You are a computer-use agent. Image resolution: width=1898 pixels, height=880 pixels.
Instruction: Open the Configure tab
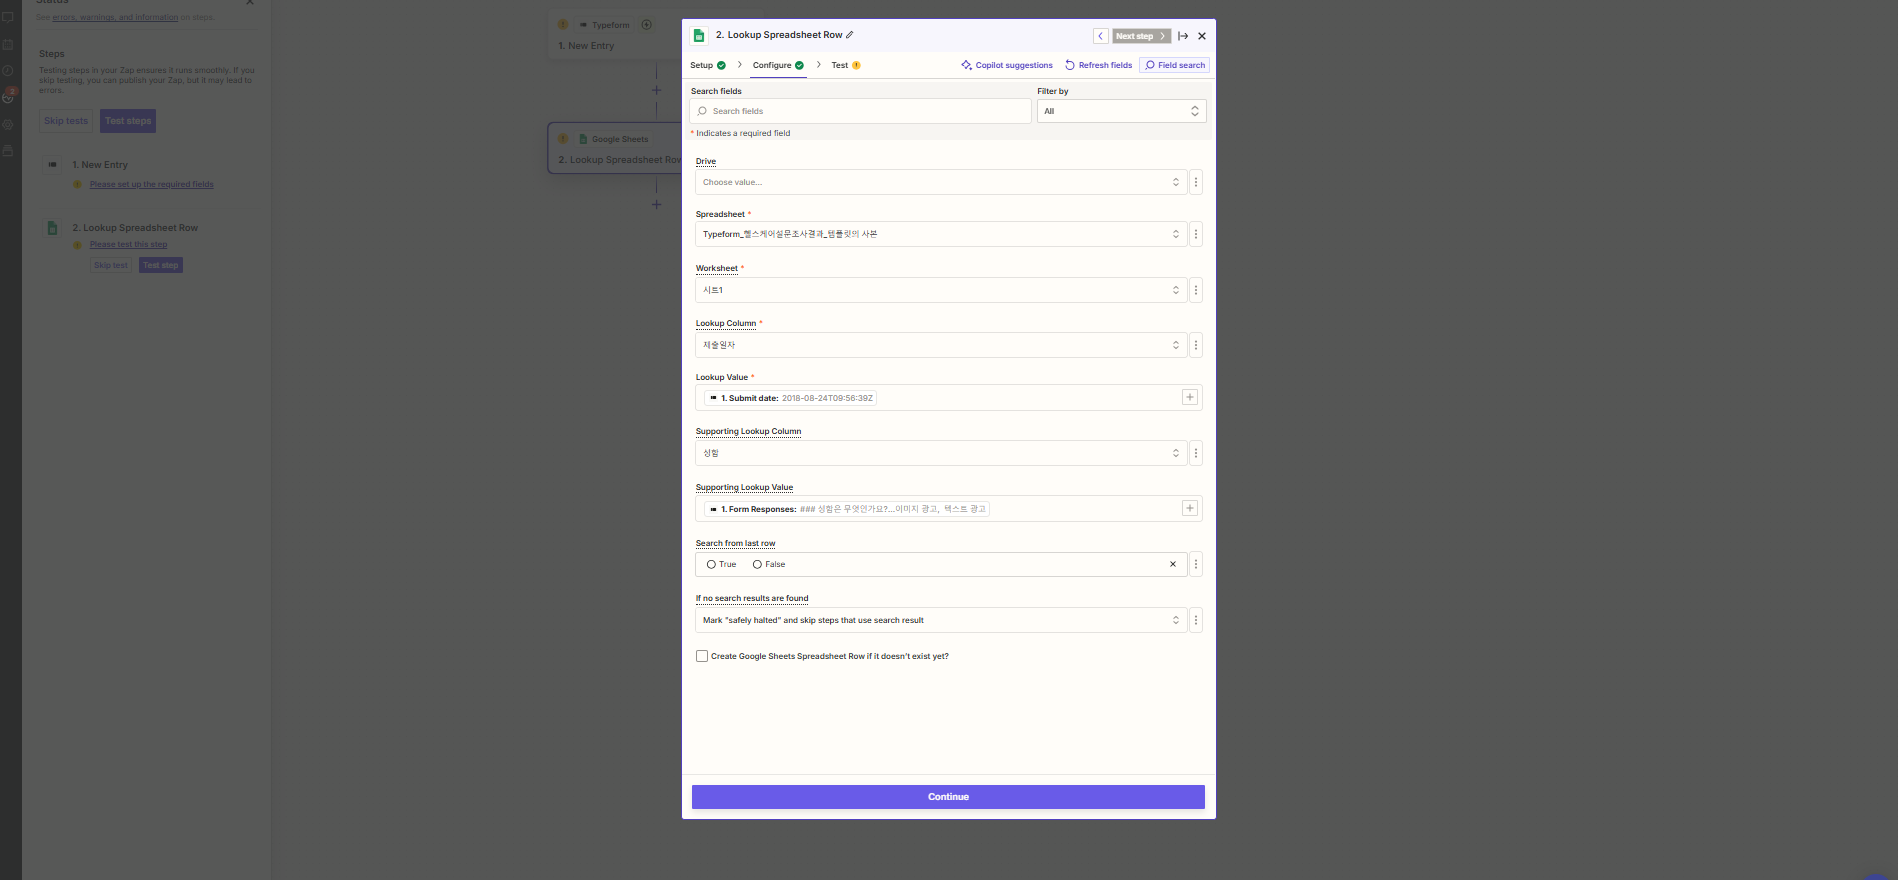tap(778, 65)
